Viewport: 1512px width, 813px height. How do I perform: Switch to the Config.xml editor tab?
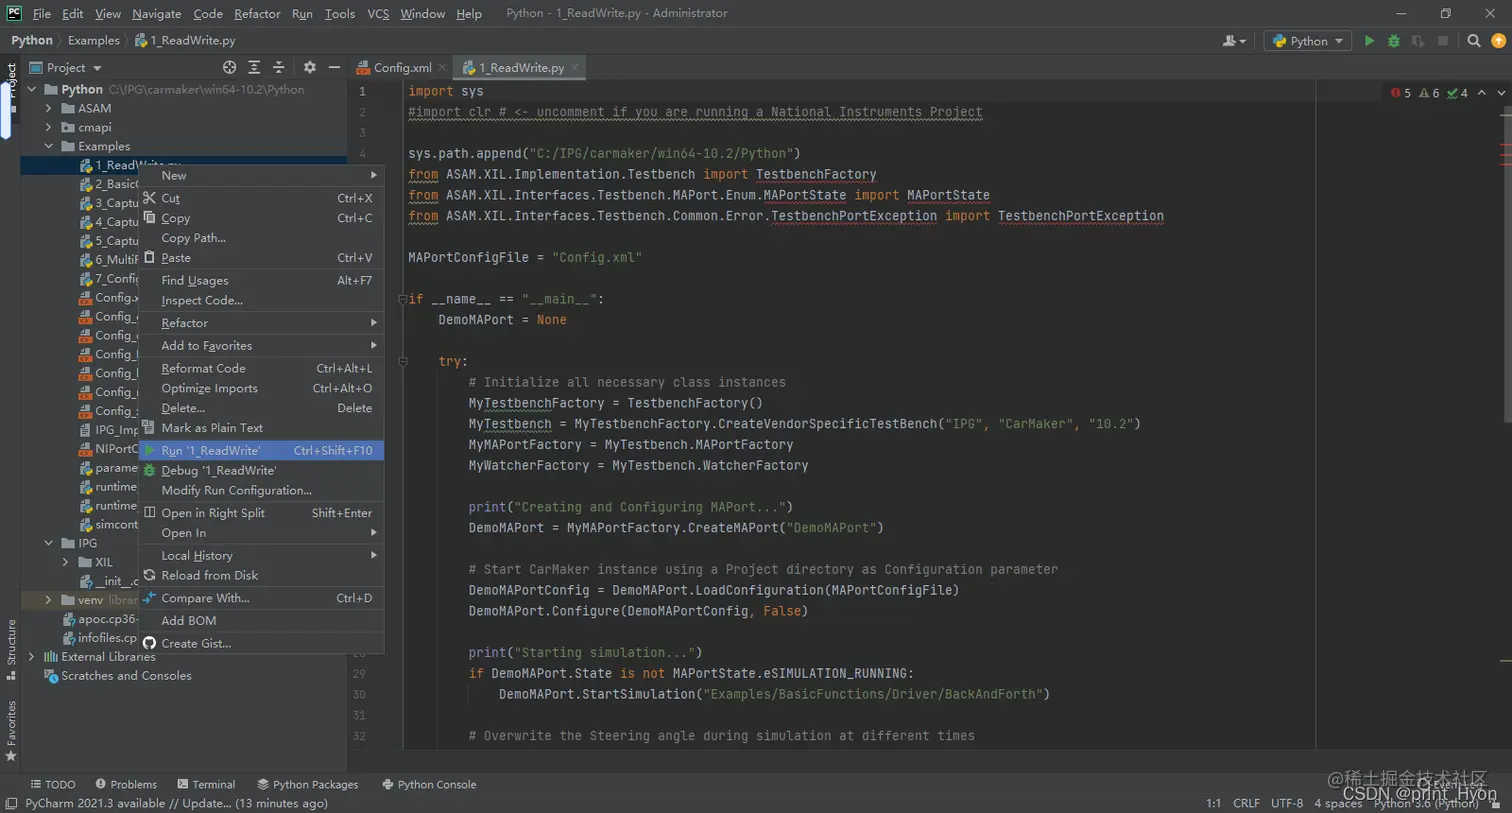[x=402, y=68]
